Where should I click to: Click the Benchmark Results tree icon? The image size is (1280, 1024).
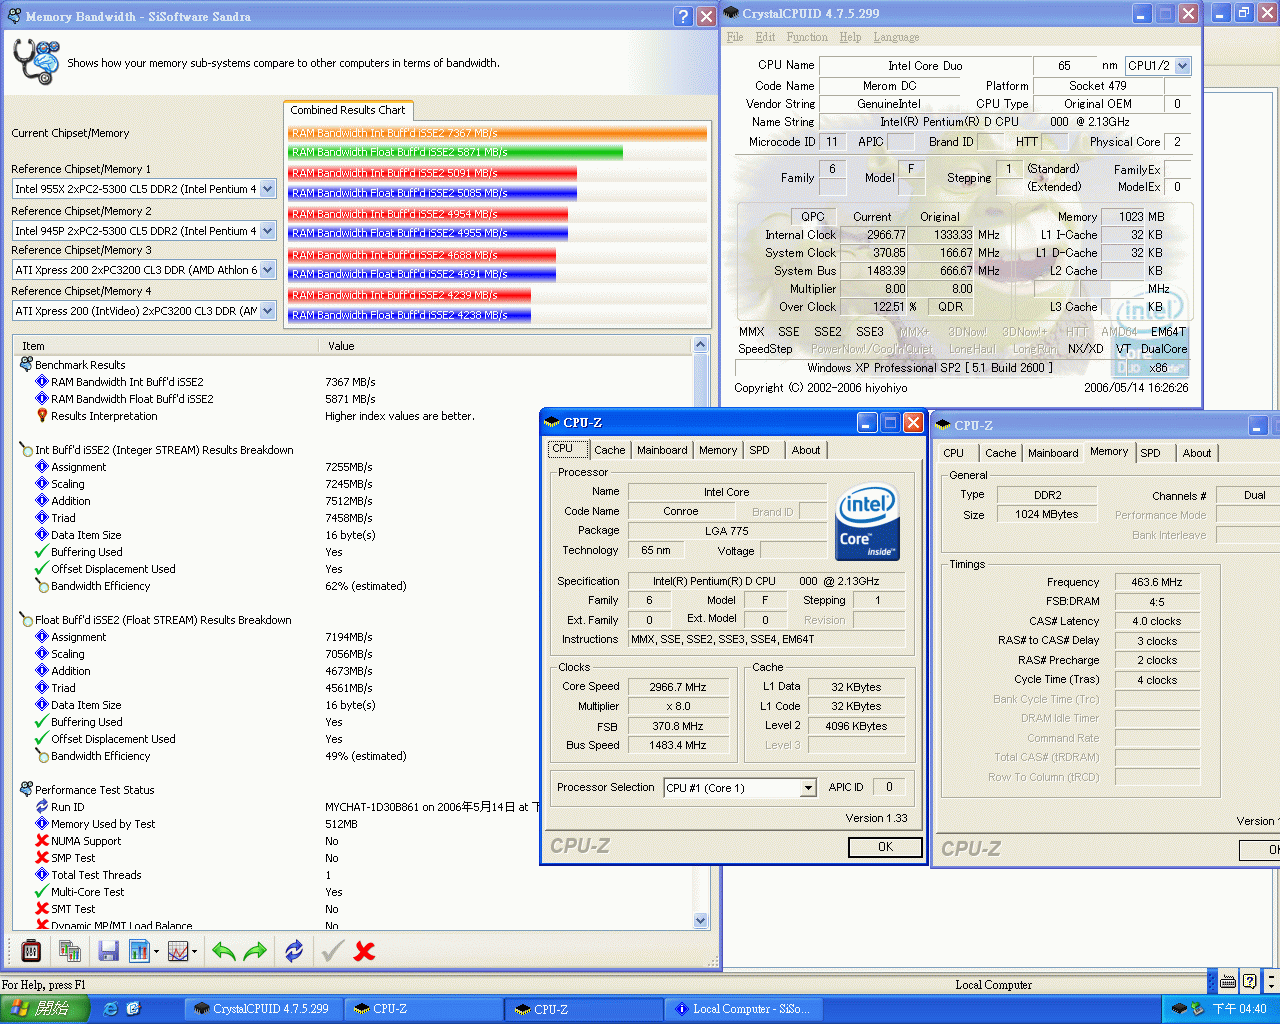coord(26,365)
